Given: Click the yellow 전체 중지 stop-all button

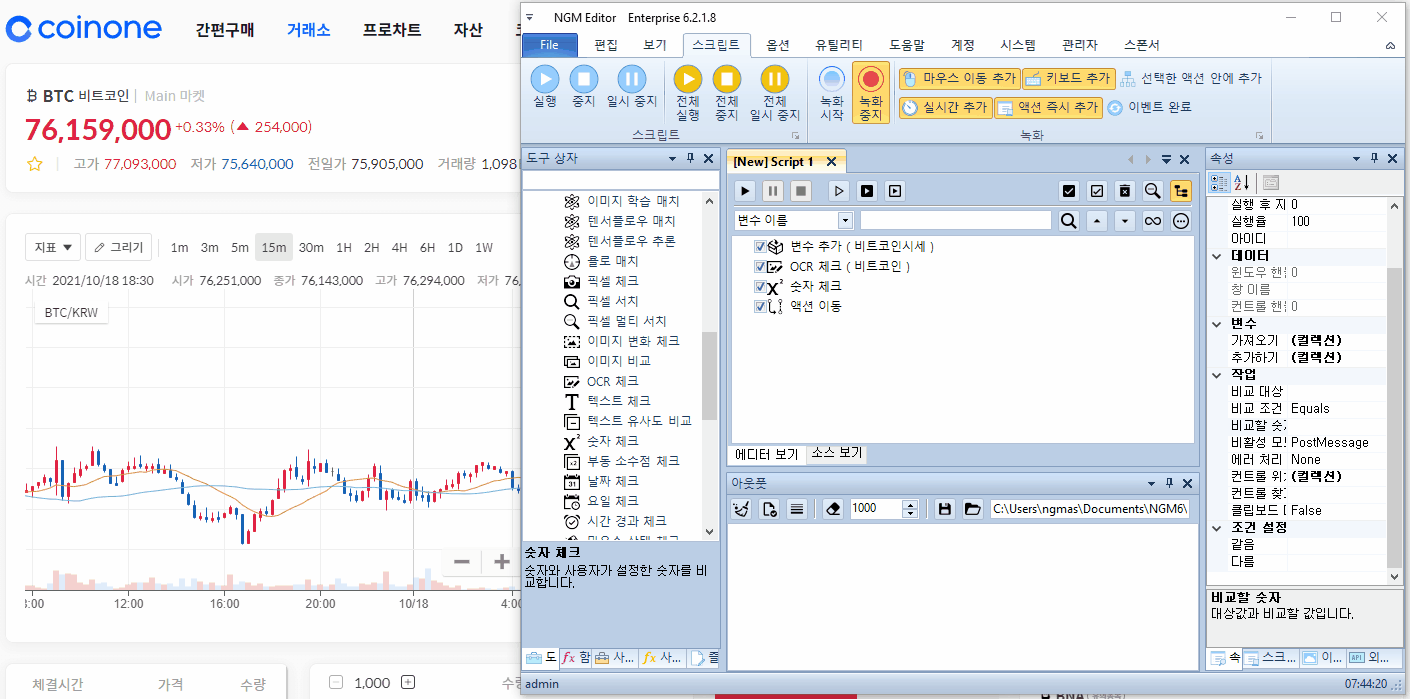Looking at the screenshot, I should tap(727, 92).
